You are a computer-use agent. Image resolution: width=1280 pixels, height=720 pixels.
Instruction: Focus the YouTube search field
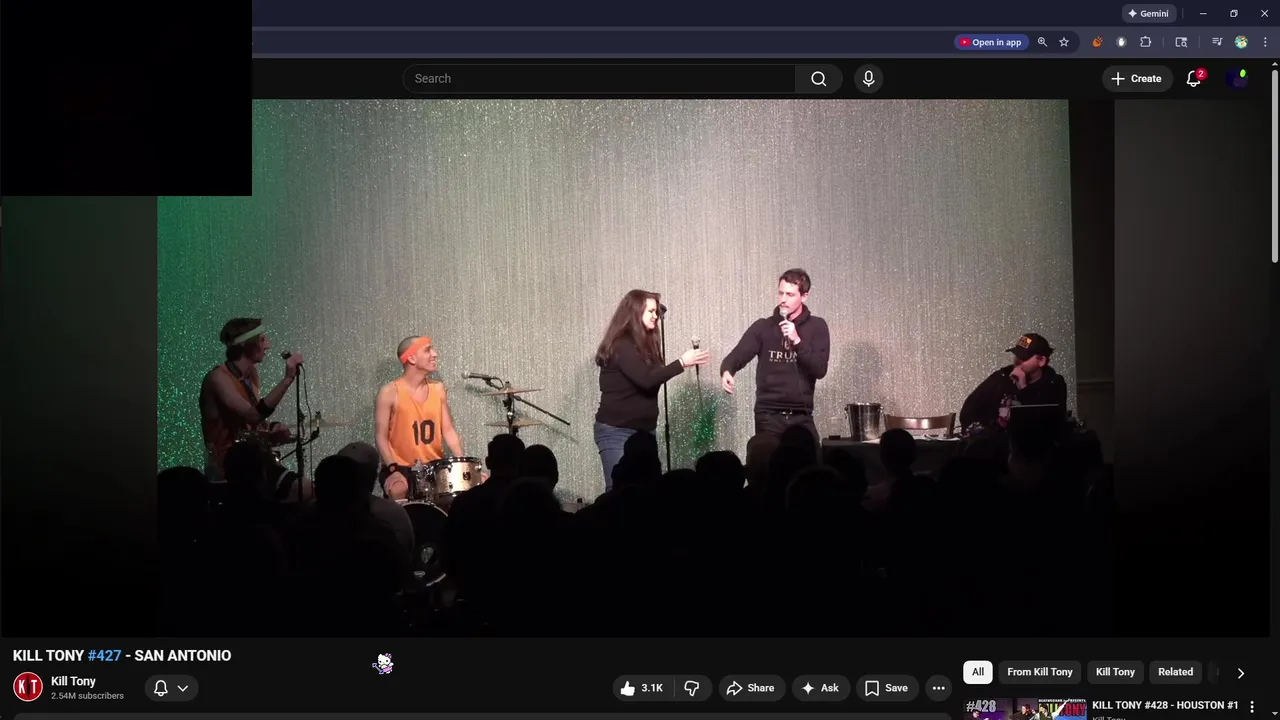point(599,79)
